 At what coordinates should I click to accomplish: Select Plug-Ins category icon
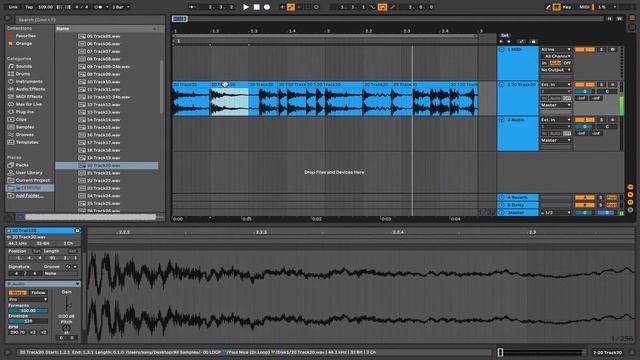click(x=11, y=112)
